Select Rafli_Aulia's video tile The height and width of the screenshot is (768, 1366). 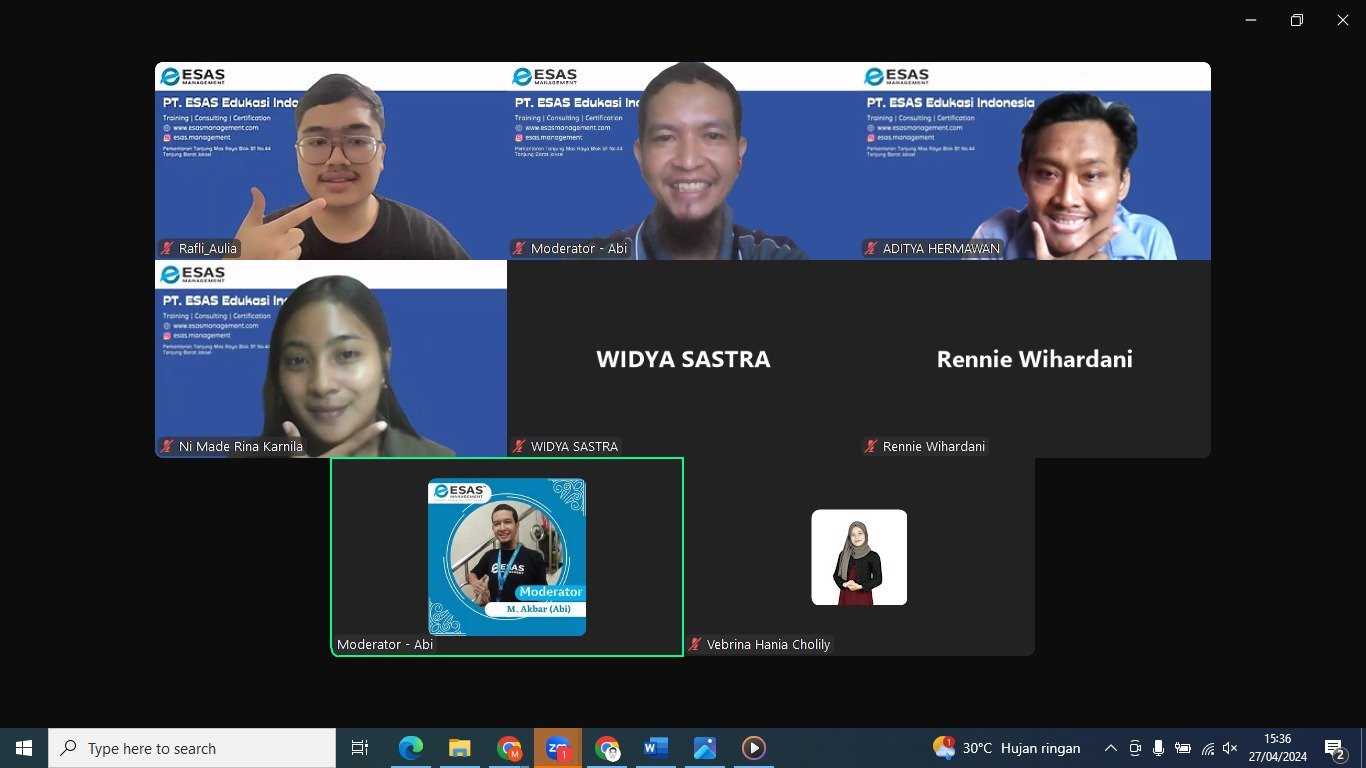point(331,161)
